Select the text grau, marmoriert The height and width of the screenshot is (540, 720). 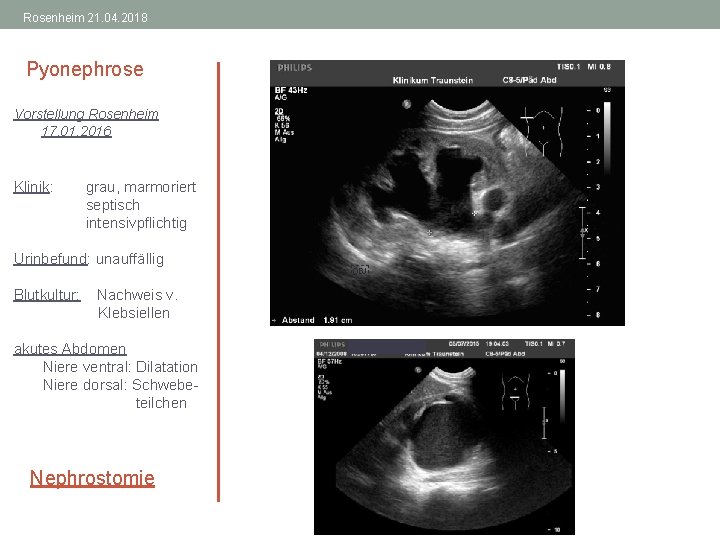[141, 187]
